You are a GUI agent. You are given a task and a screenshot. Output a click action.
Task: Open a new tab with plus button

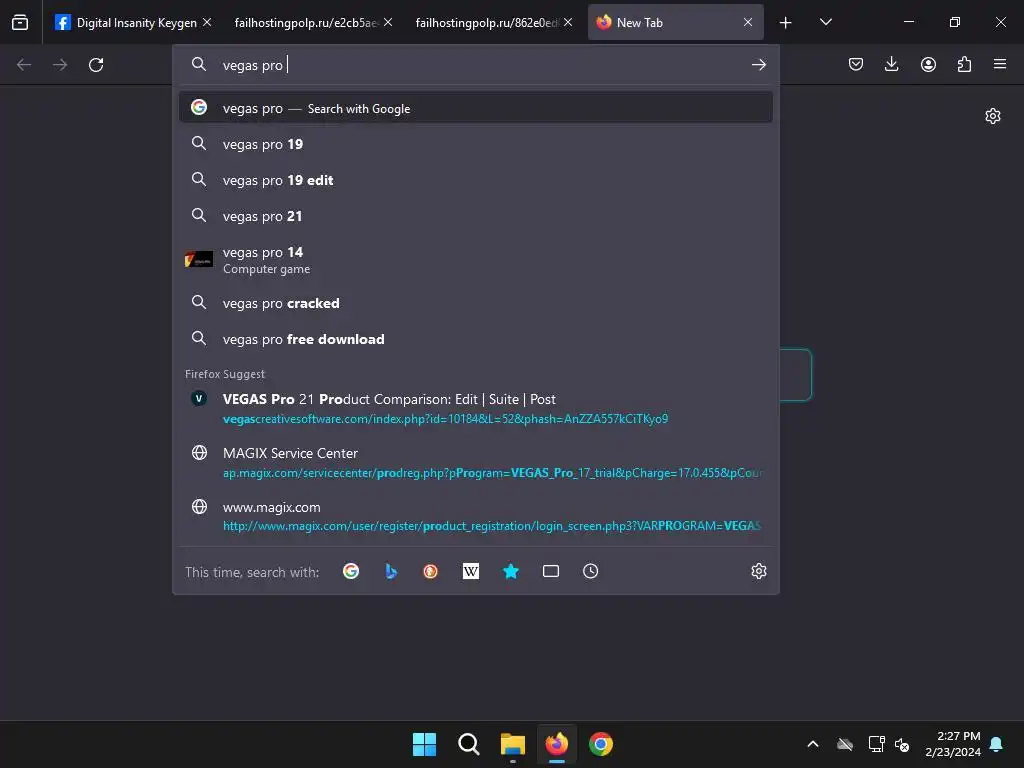786,23
